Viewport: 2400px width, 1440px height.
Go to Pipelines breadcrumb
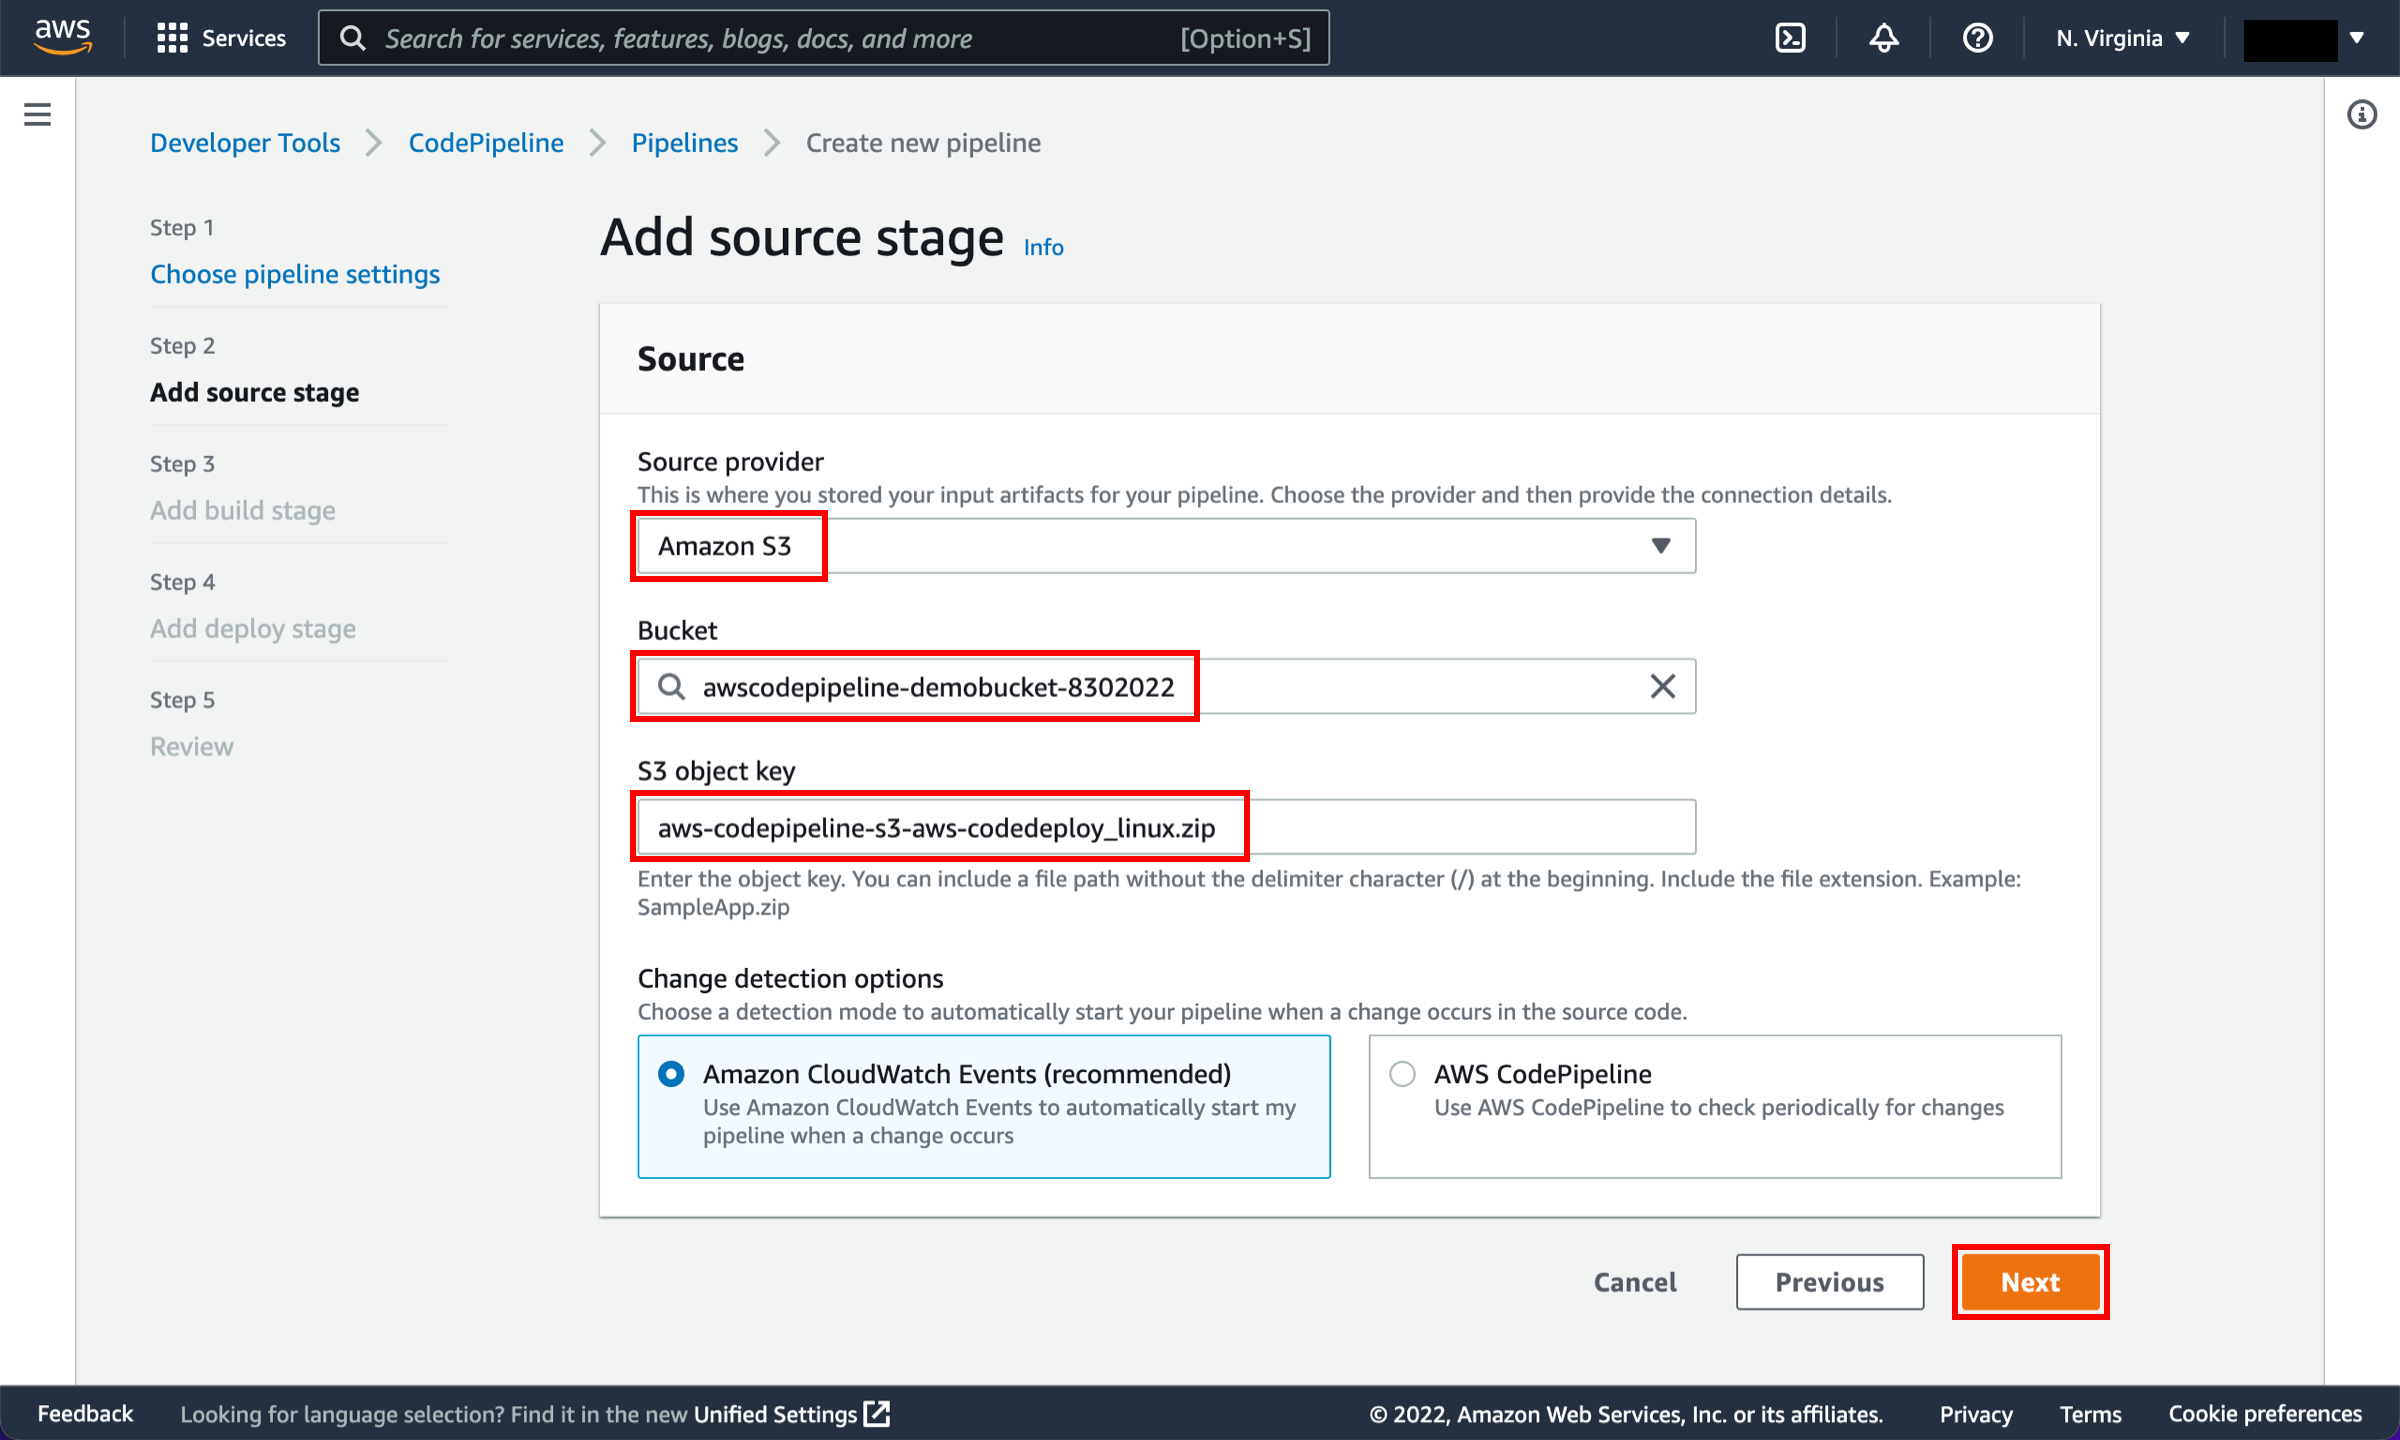coord(685,143)
